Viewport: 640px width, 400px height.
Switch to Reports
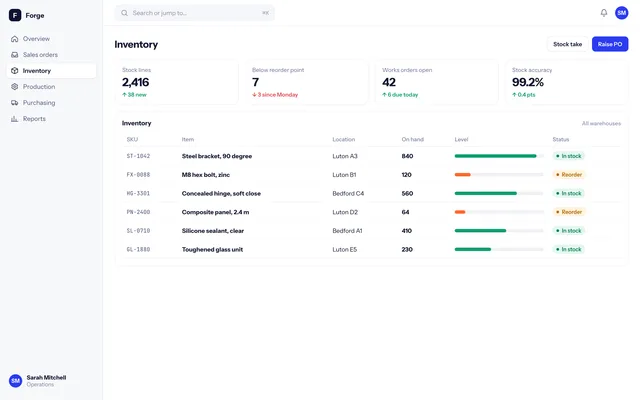pos(51,119)
